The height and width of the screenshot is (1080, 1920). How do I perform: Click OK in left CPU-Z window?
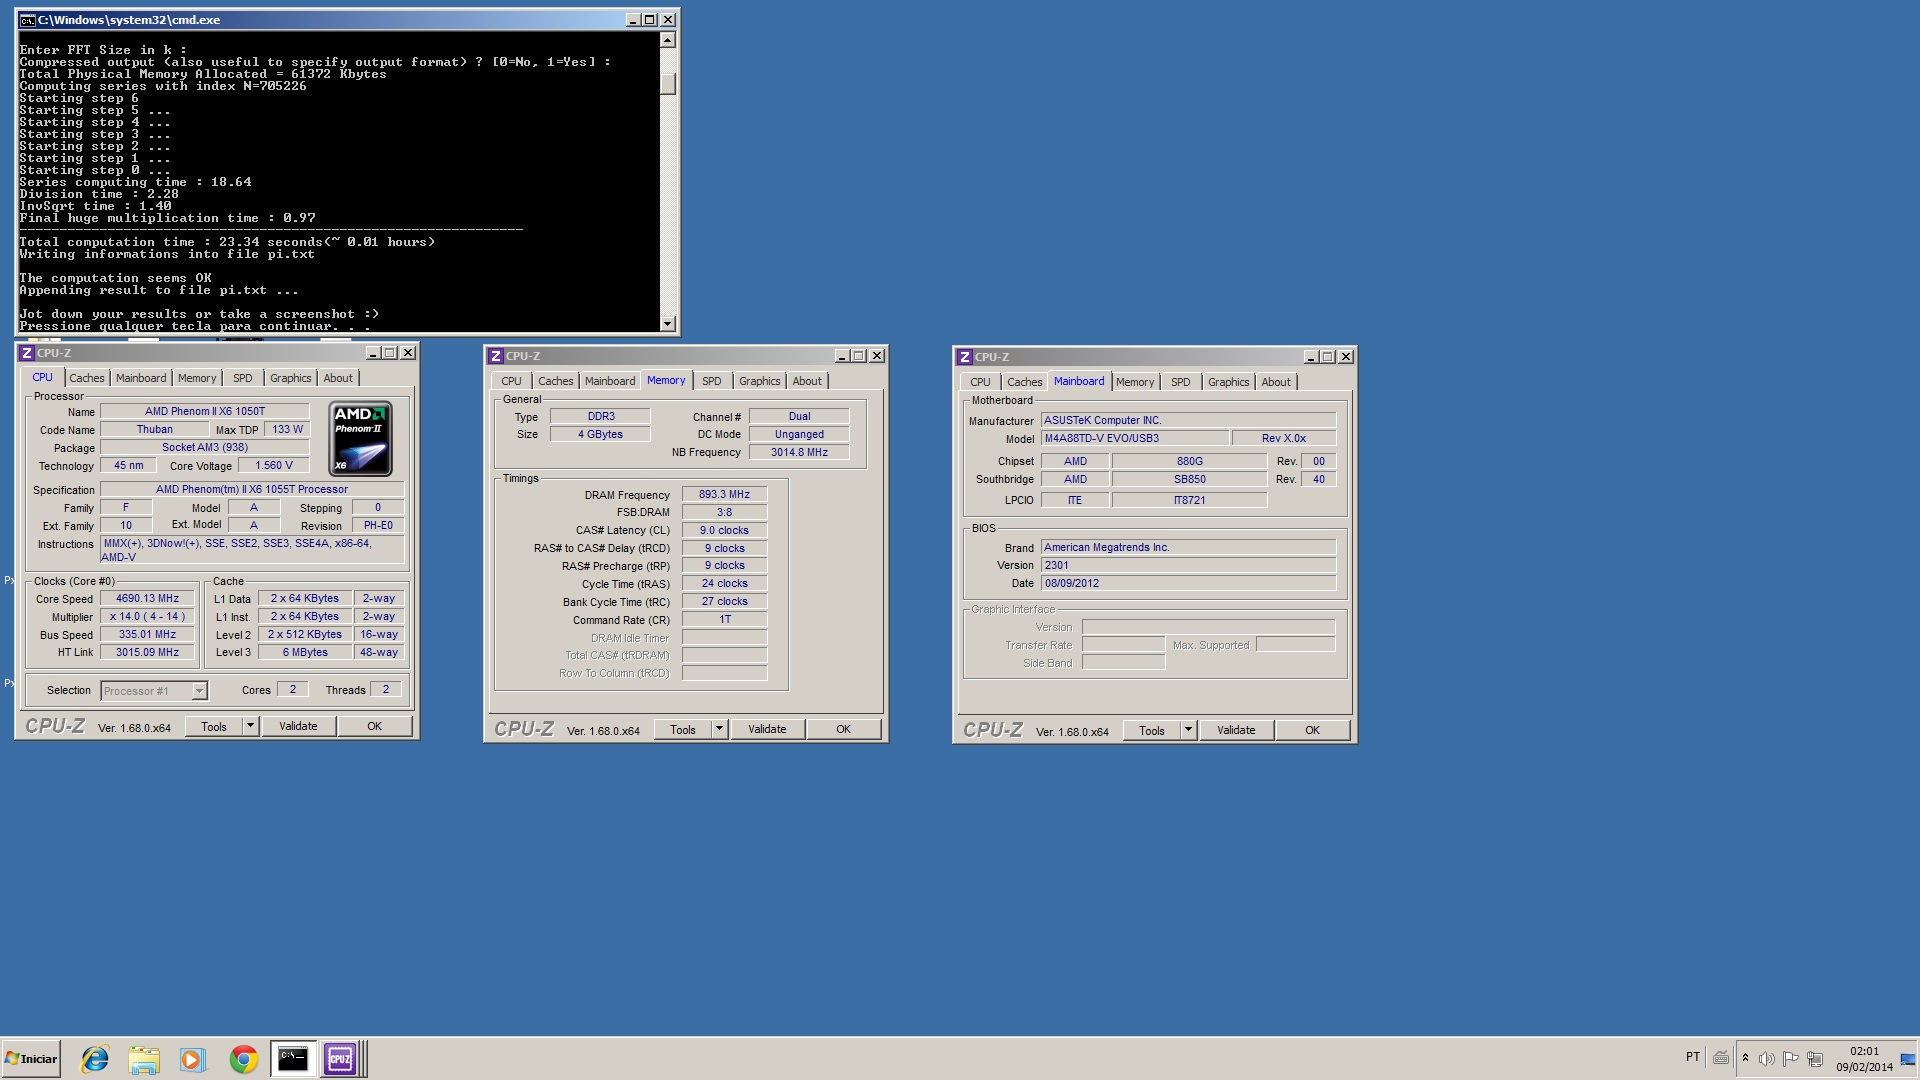(375, 726)
